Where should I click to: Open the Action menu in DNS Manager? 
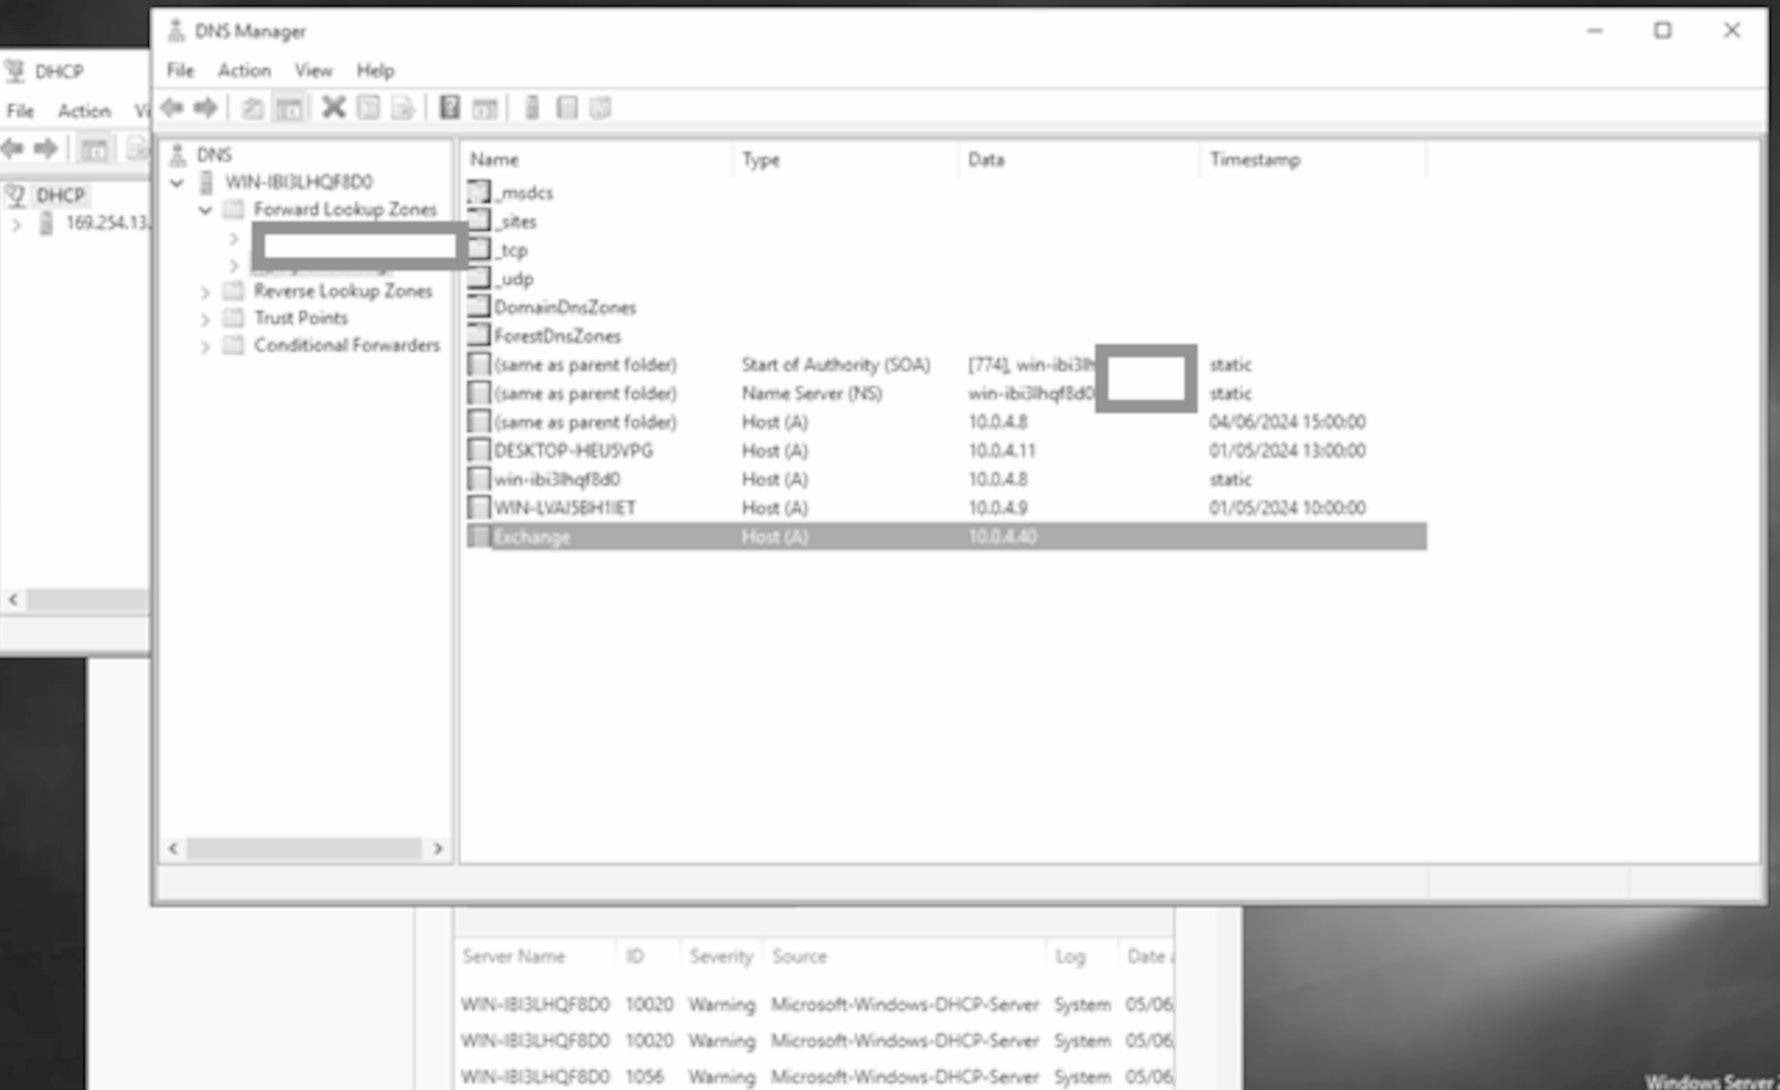point(244,70)
